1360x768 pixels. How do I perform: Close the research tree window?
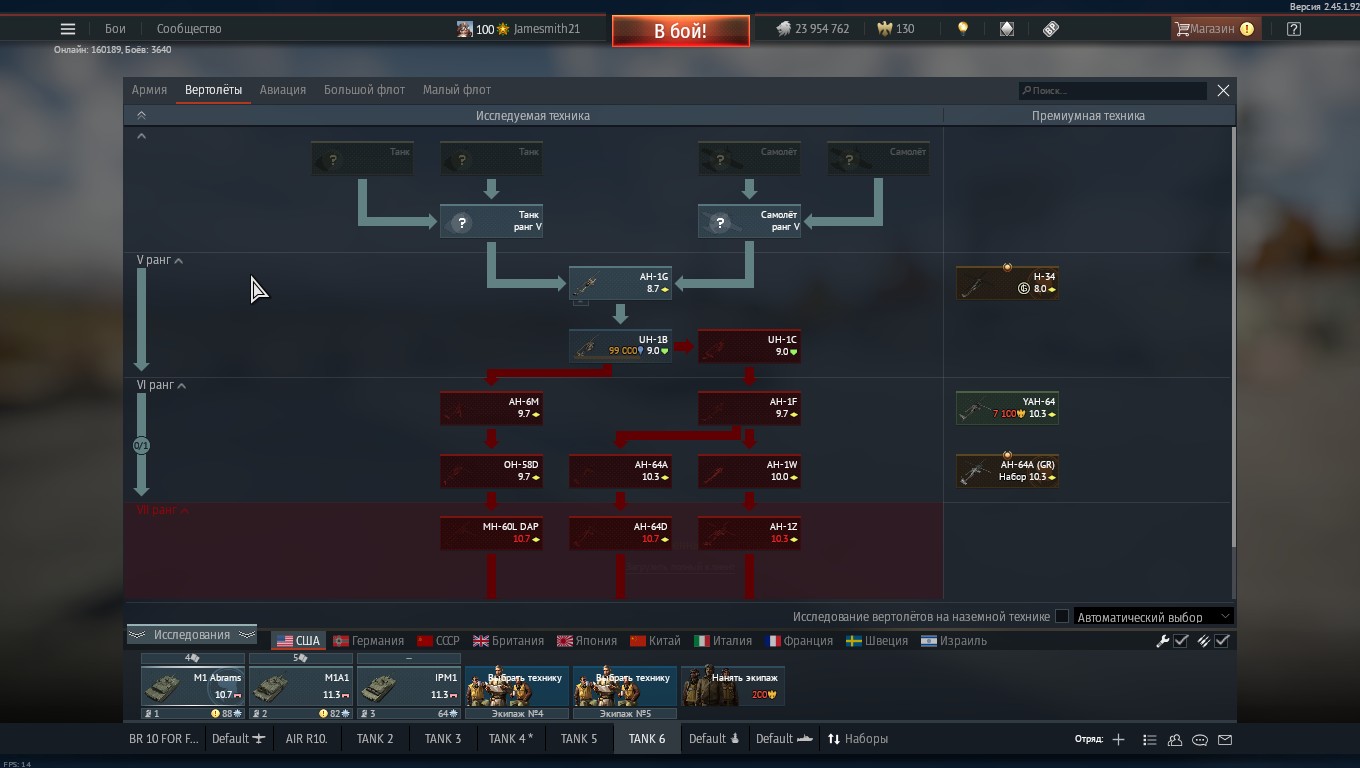pyautogui.click(x=1223, y=90)
